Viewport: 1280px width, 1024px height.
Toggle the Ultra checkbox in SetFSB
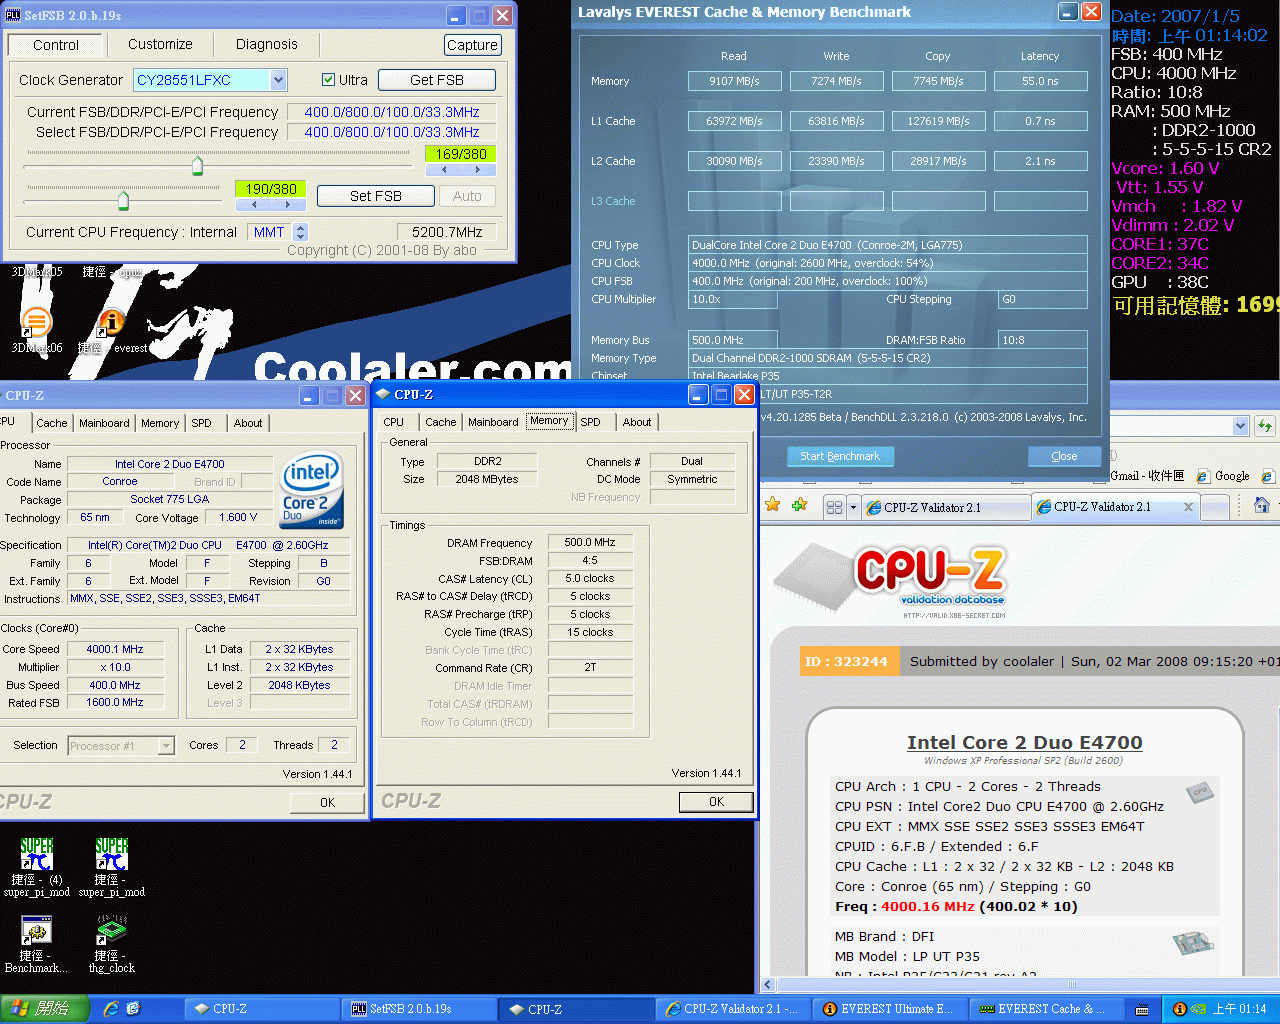pyautogui.click(x=328, y=80)
